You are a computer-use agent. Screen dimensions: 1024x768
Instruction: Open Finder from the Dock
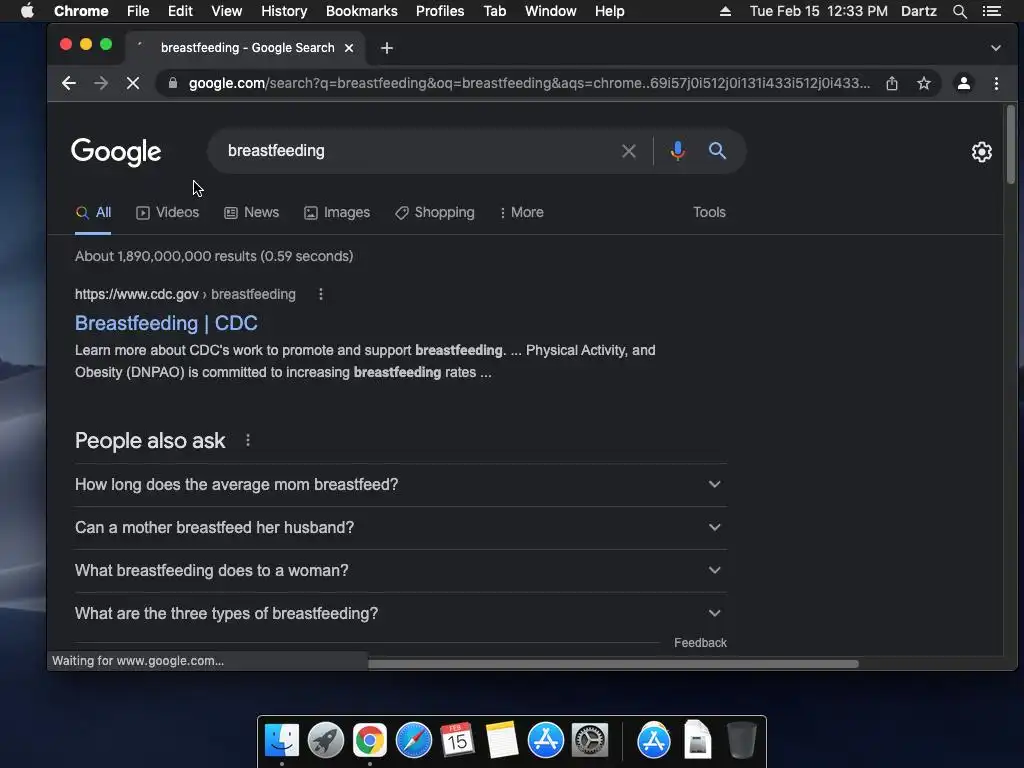(x=282, y=740)
